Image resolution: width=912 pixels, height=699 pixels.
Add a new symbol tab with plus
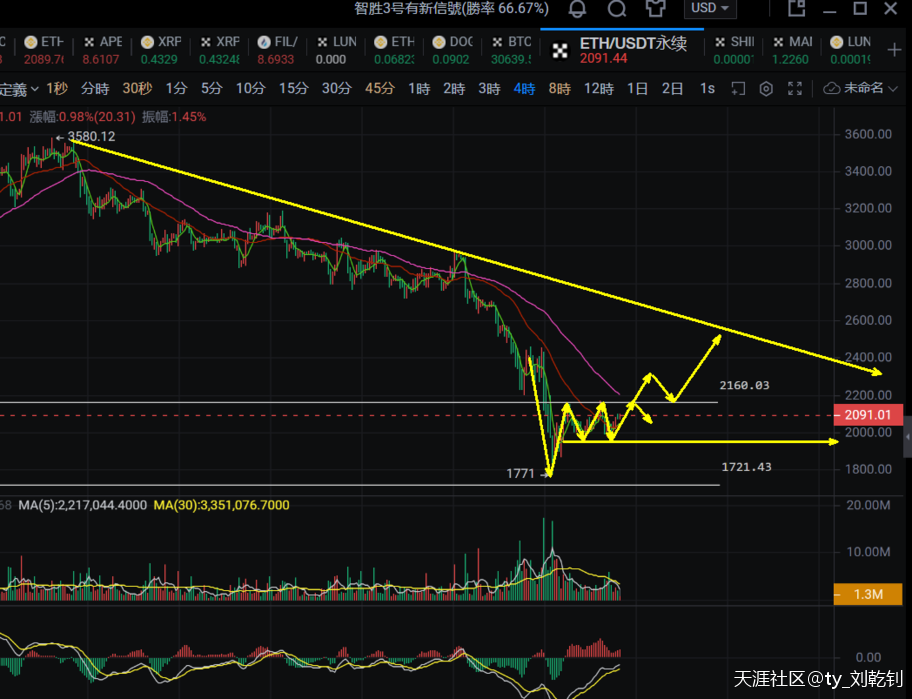pos(894,48)
